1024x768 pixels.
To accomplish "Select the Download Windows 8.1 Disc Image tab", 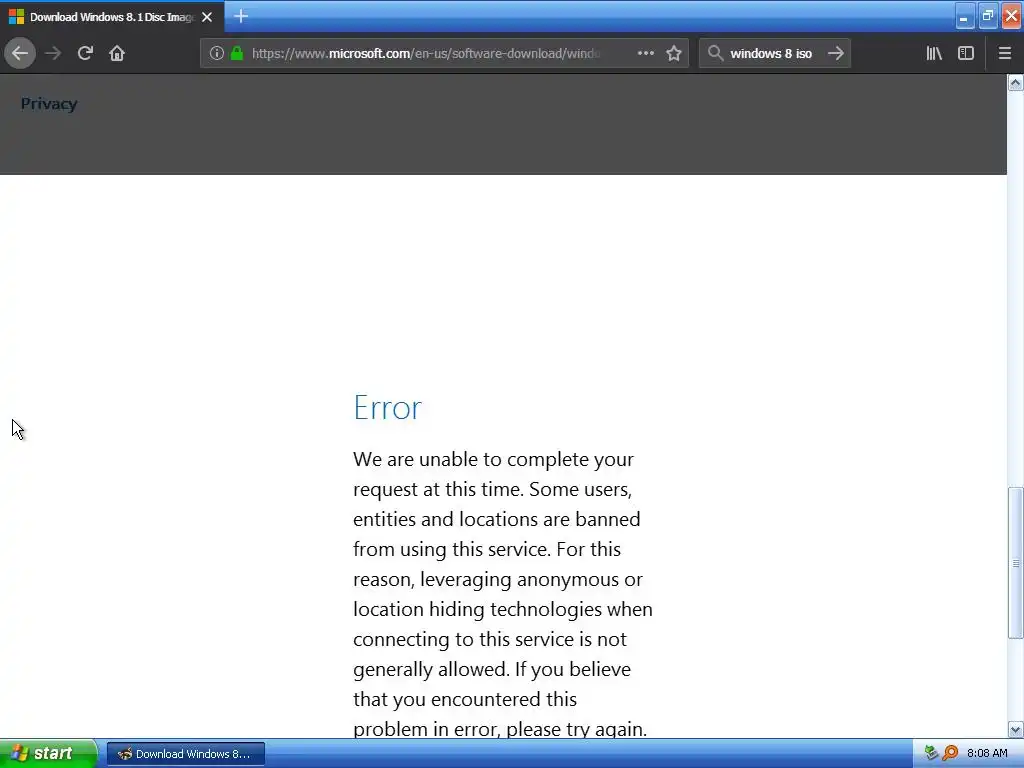I will coord(112,16).
